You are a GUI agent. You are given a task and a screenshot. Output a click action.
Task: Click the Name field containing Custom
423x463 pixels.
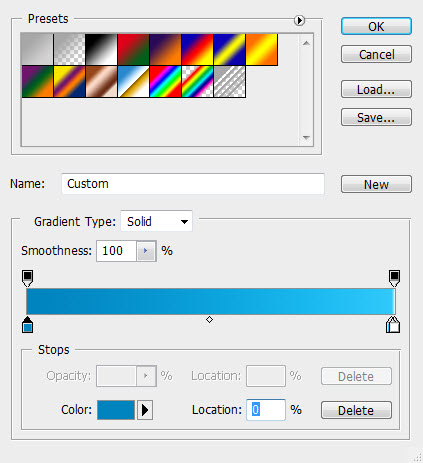pos(193,184)
